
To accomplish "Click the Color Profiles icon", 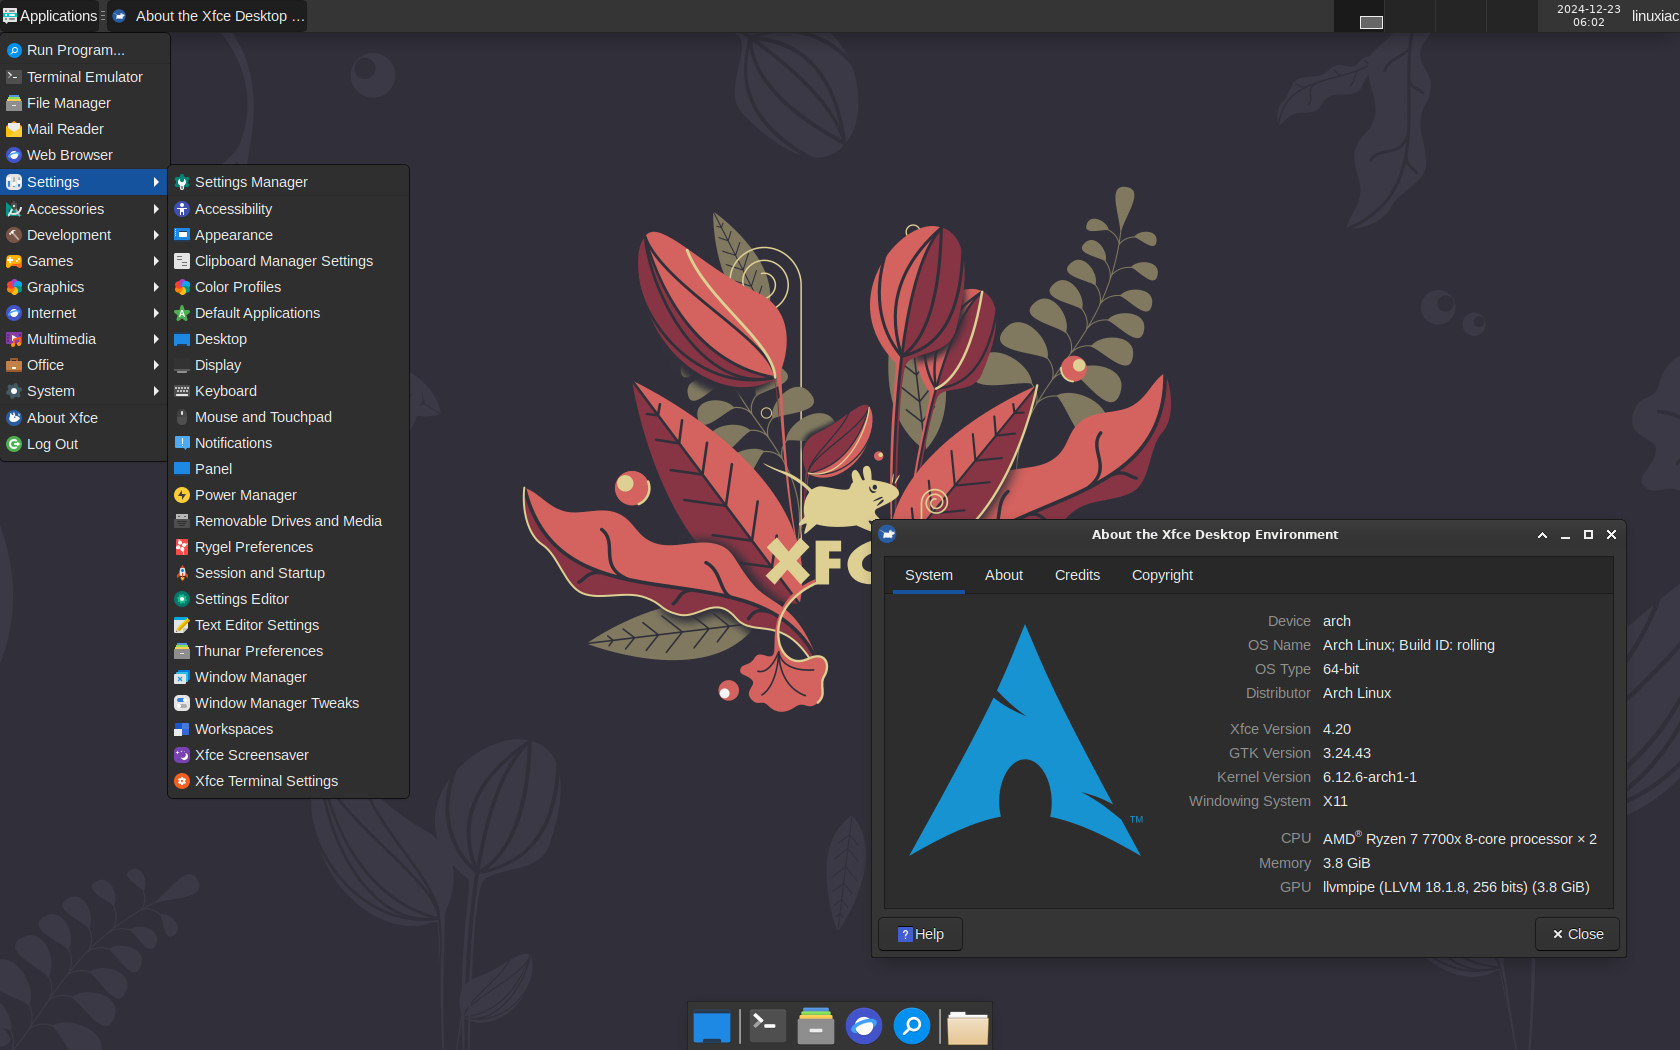I will 182,287.
